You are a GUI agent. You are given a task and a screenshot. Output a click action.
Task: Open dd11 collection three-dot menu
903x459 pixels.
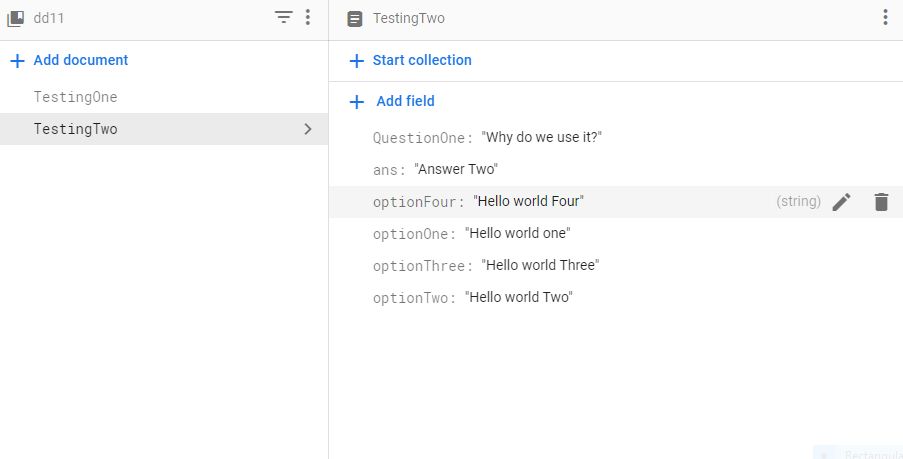click(308, 18)
